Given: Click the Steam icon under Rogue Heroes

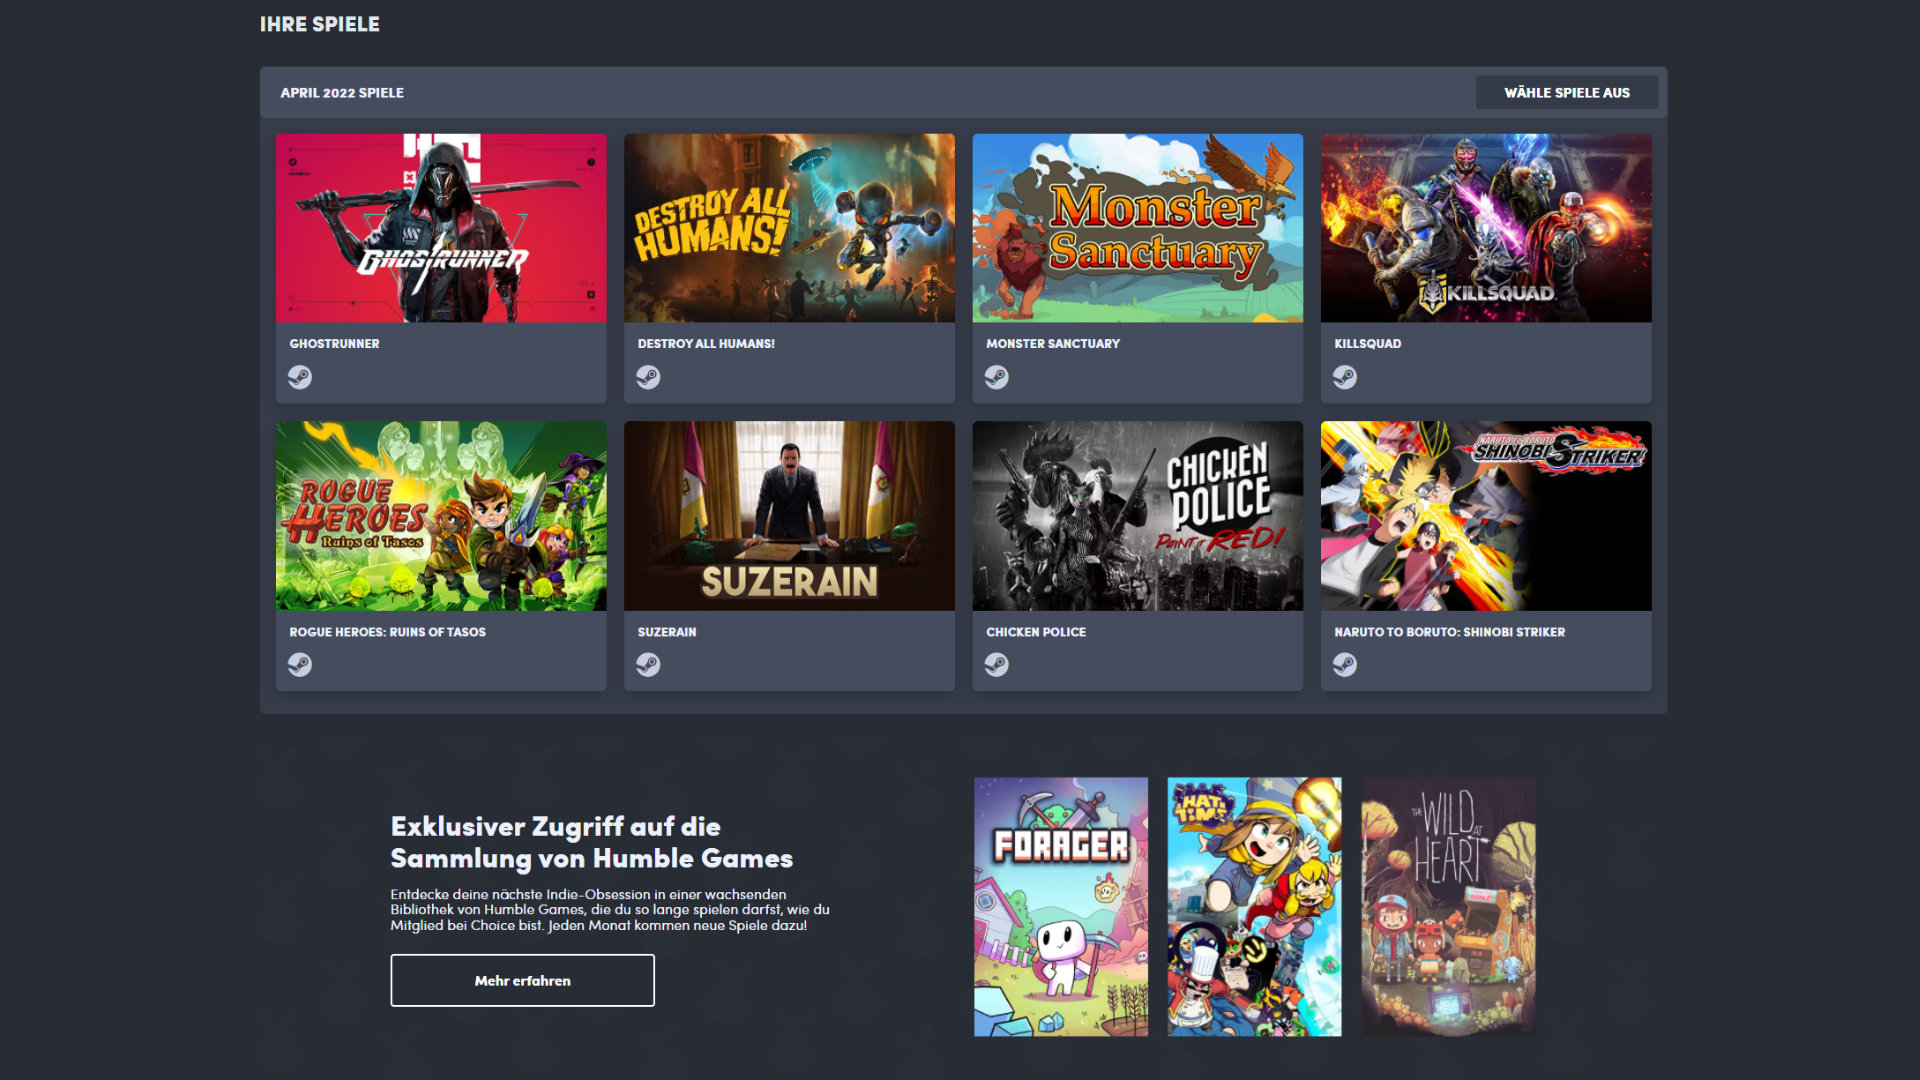Looking at the screenshot, I should tap(300, 665).
